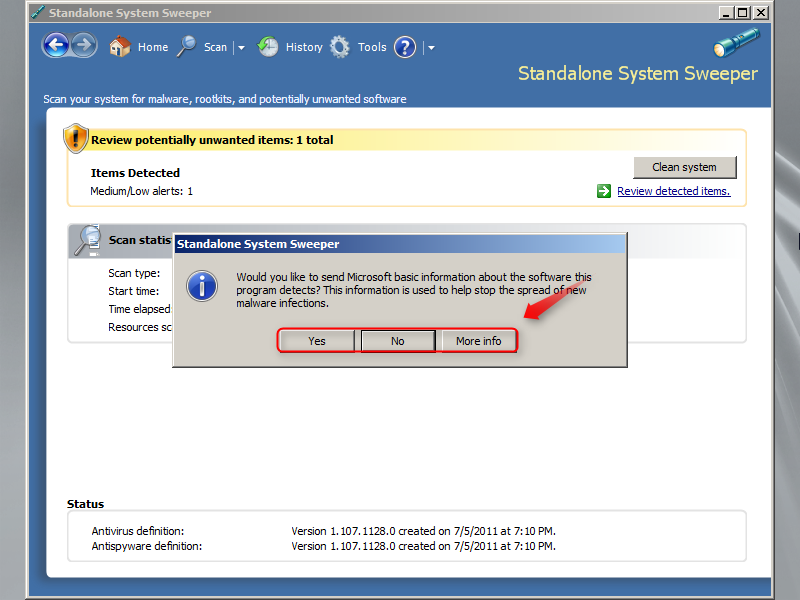Screen dimensions: 800x600
Task: Click the Tools gear icon
Action: pyautogui.click(x=340, y=46)
